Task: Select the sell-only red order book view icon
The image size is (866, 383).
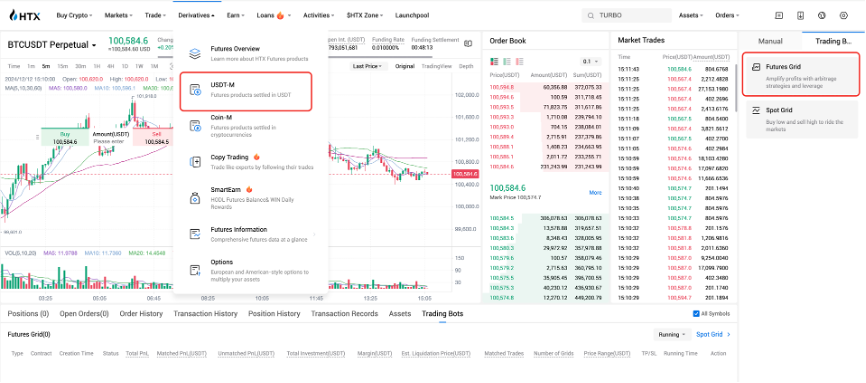Action: tap(519, 61)
